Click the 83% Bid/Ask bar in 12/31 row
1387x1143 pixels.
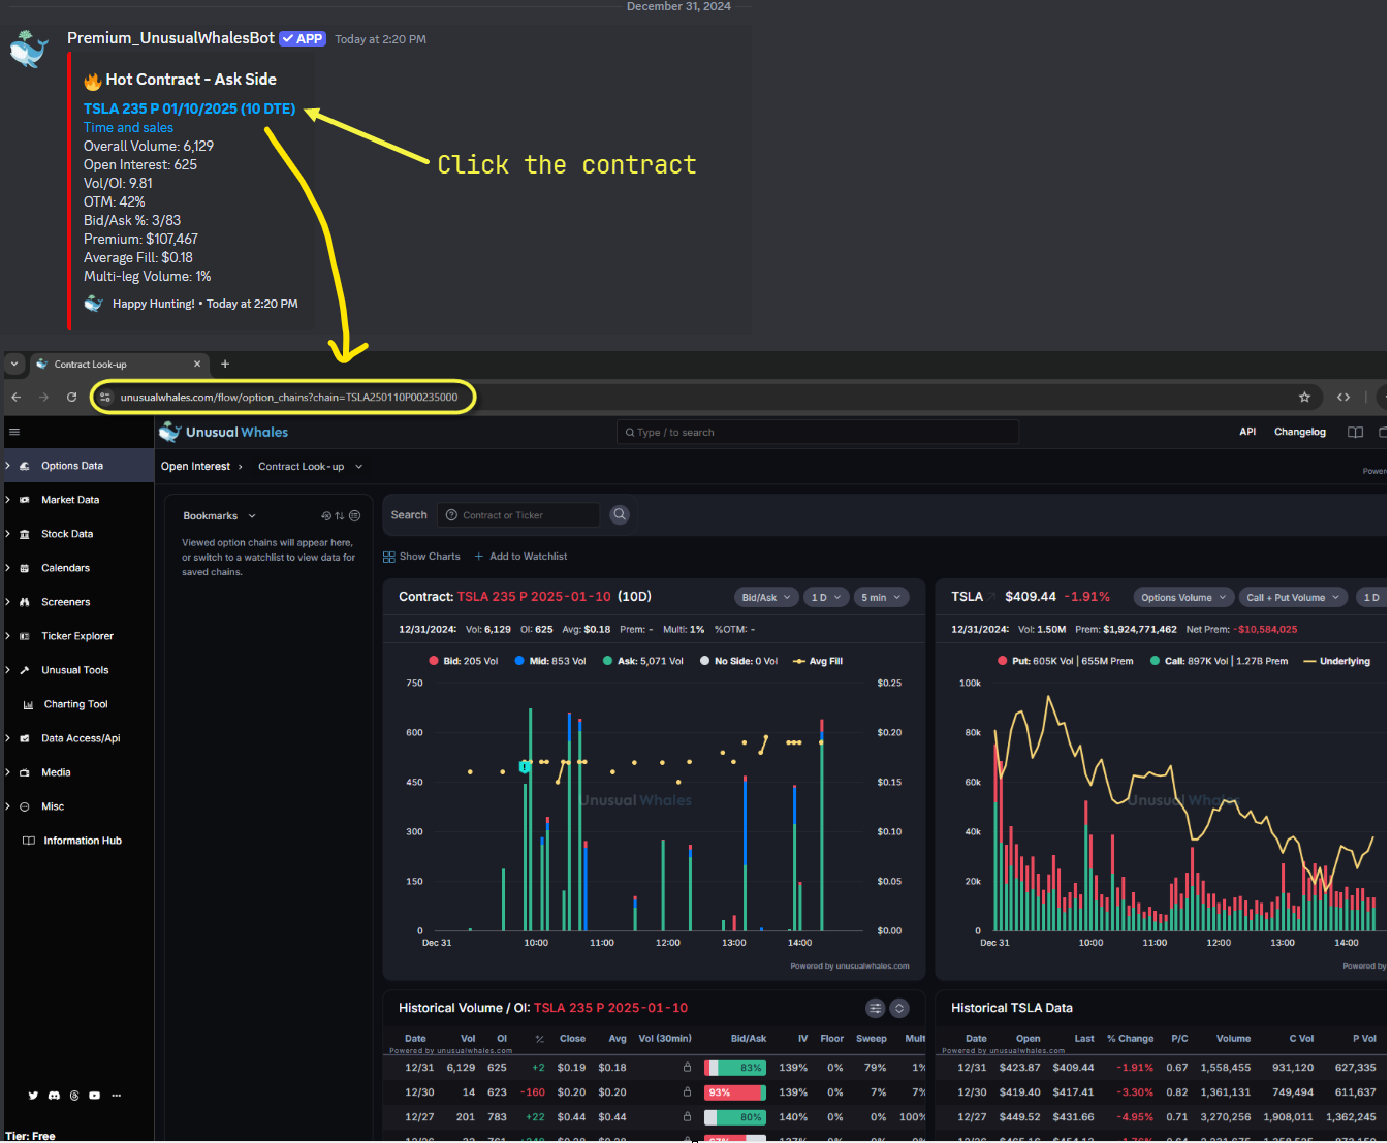(x=735, y=1068)
